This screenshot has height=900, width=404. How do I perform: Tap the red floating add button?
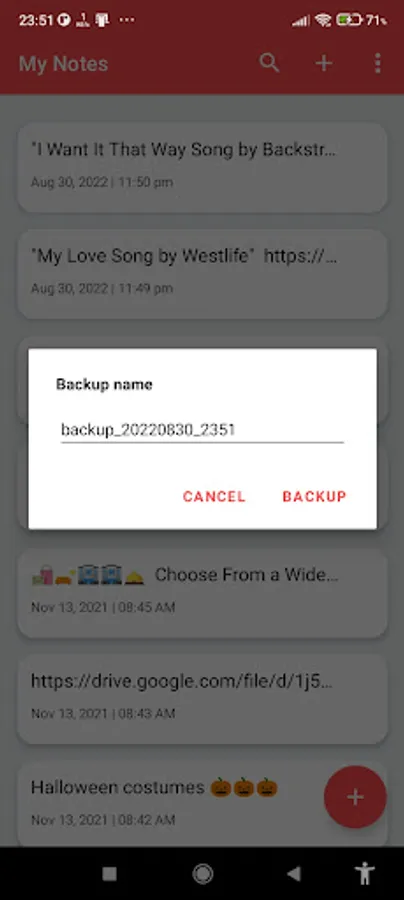[355, 797]
